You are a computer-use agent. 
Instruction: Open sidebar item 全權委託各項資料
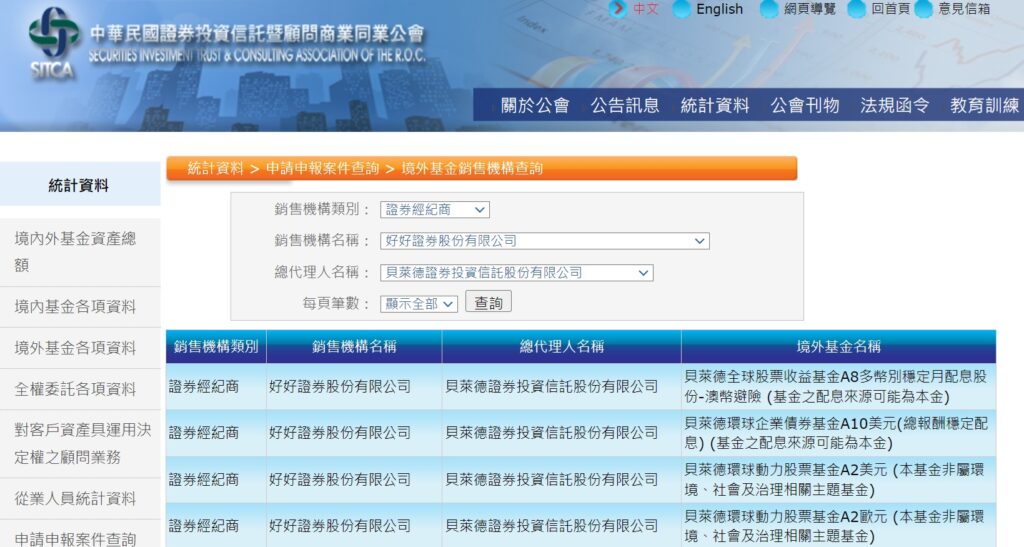(x=80, y=390)
